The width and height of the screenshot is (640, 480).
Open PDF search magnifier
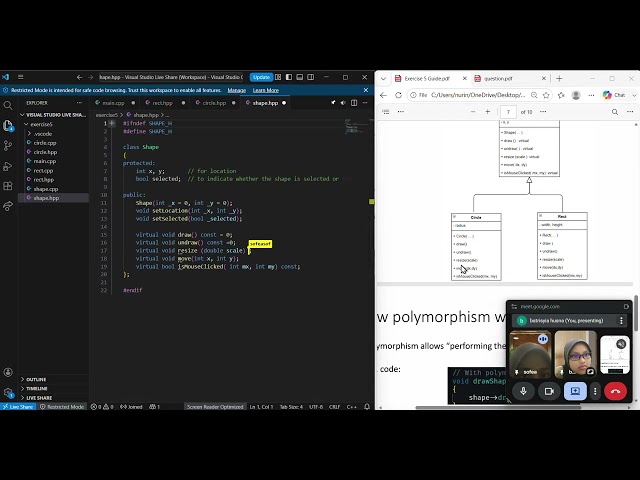(615, 112)
